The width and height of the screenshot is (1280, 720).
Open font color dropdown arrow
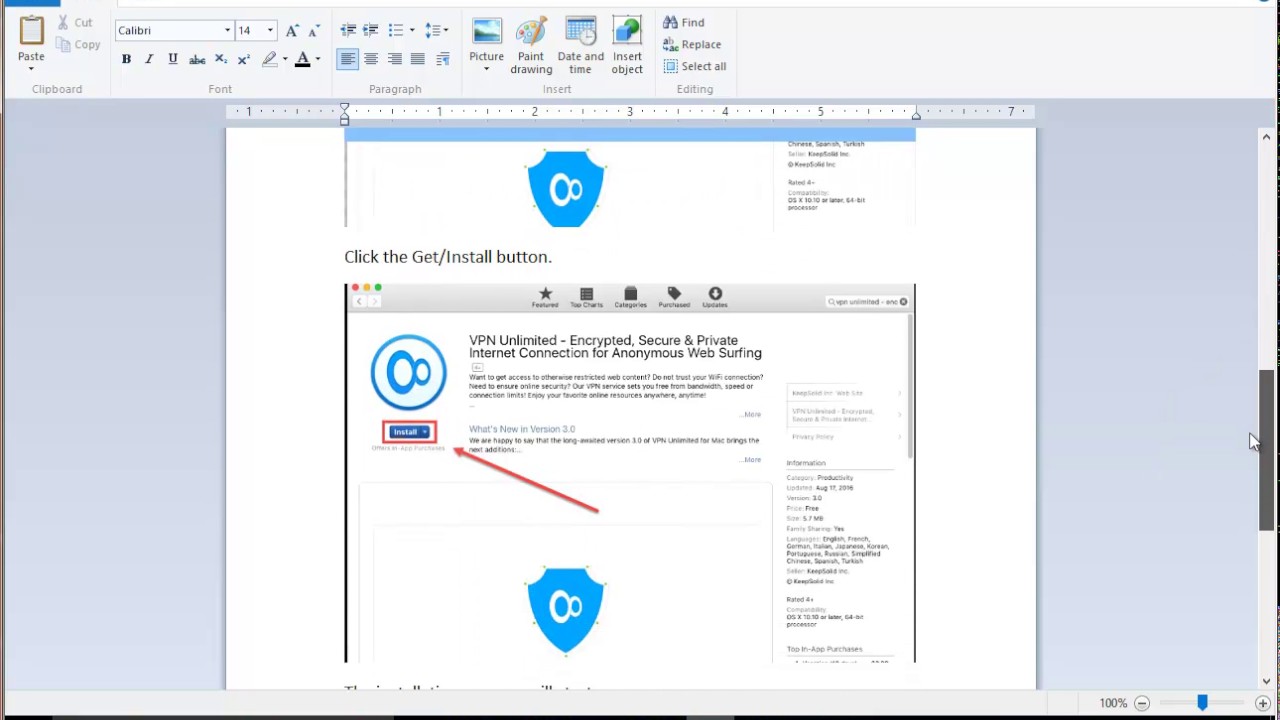318,60
